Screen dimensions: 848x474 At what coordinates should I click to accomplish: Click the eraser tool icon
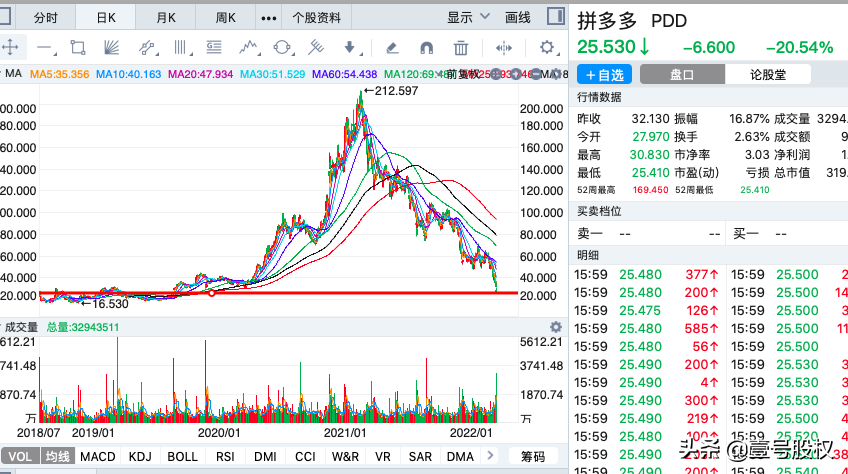[x=392, y=48]
